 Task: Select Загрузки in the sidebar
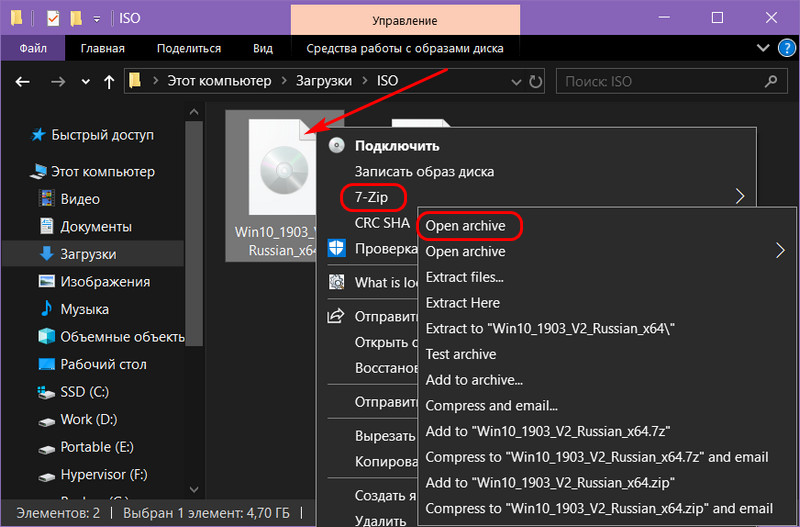click(x=93, y=254)
